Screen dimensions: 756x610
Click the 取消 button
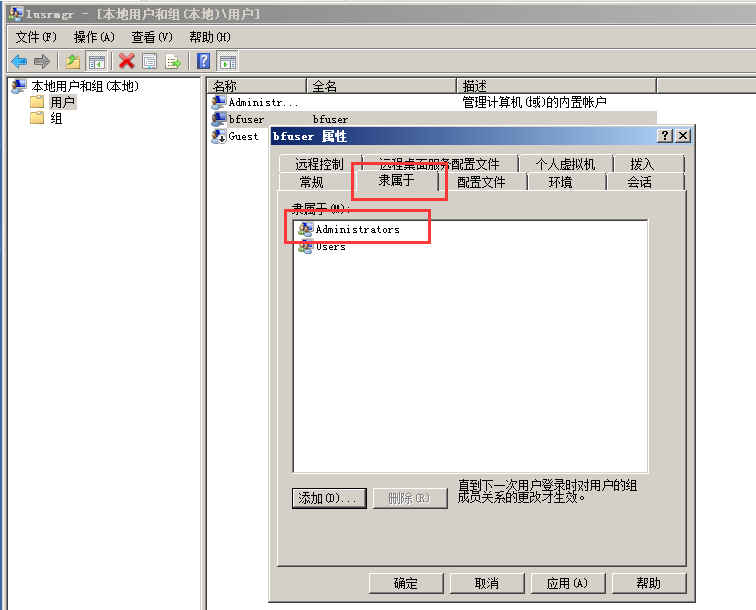pos(487,583)
